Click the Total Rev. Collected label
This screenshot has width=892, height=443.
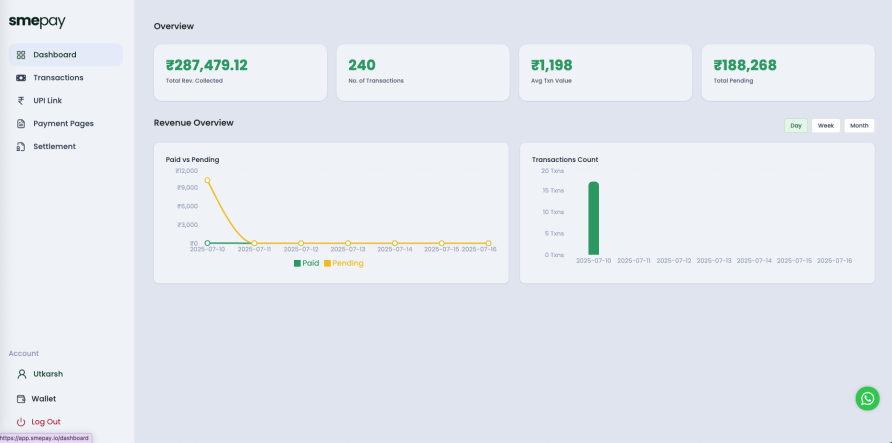pyautogui.click(x=194, y=81)
